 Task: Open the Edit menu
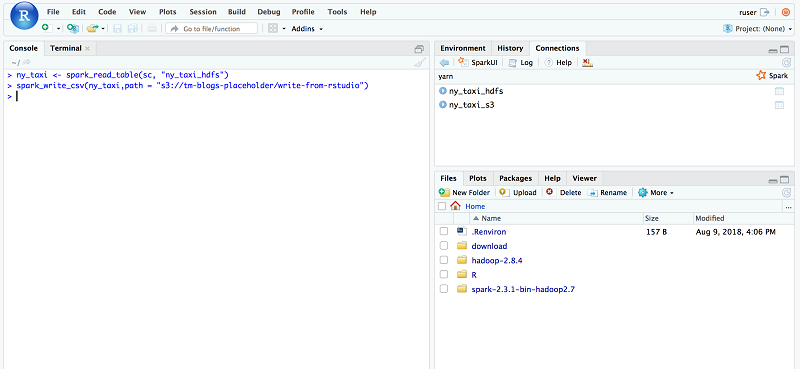click(79, 12)
